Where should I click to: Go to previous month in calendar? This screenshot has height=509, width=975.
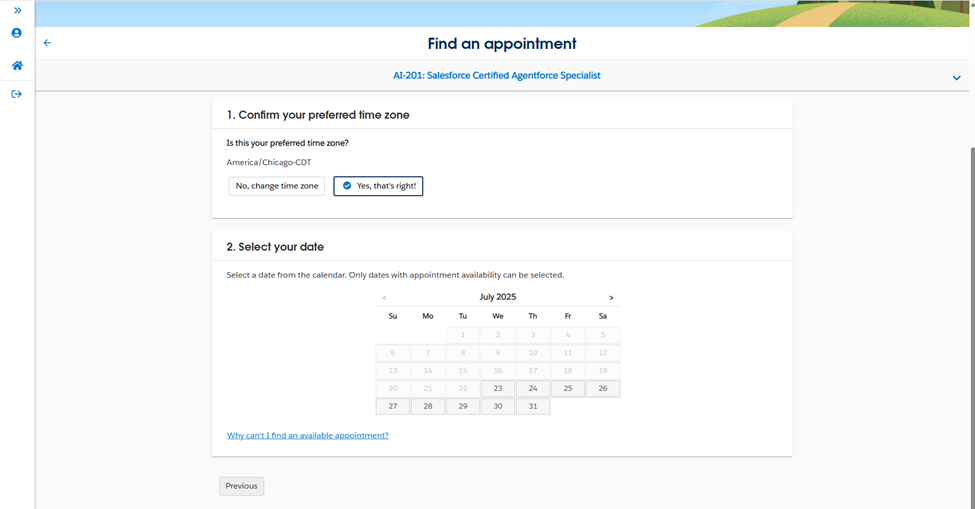pyautogui.click(x=384, y=297)
